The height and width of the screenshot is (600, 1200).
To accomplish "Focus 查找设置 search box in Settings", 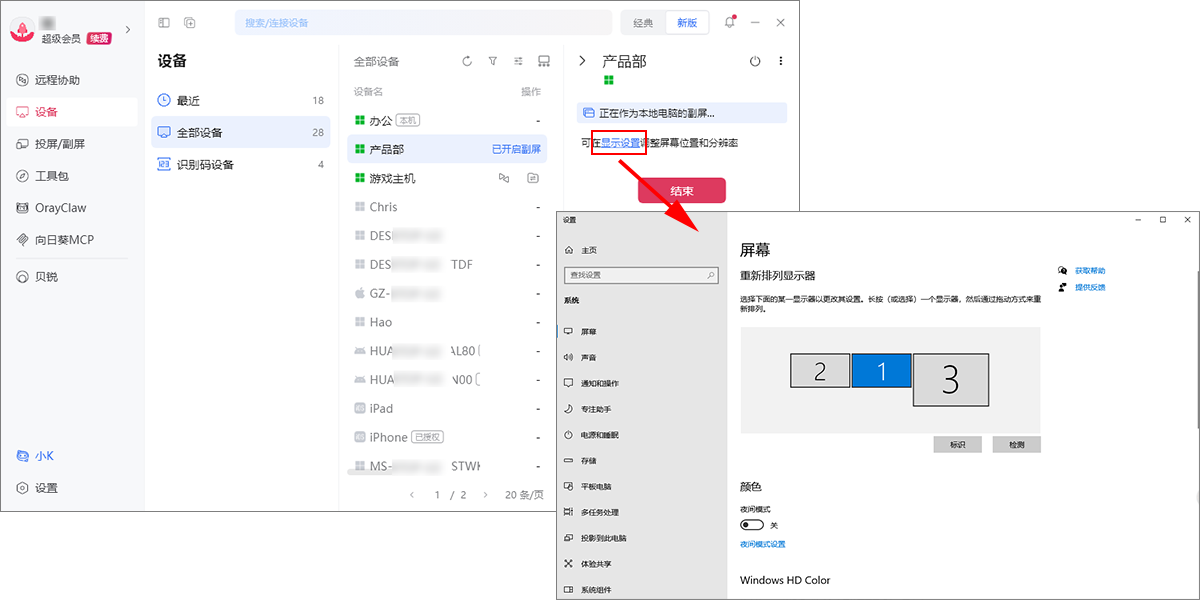I will [x=641, y=275].
